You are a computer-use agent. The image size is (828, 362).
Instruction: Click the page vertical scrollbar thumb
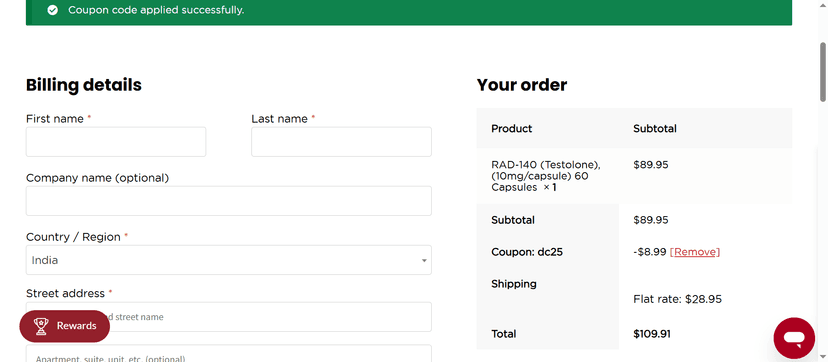(x=823, y=72)
